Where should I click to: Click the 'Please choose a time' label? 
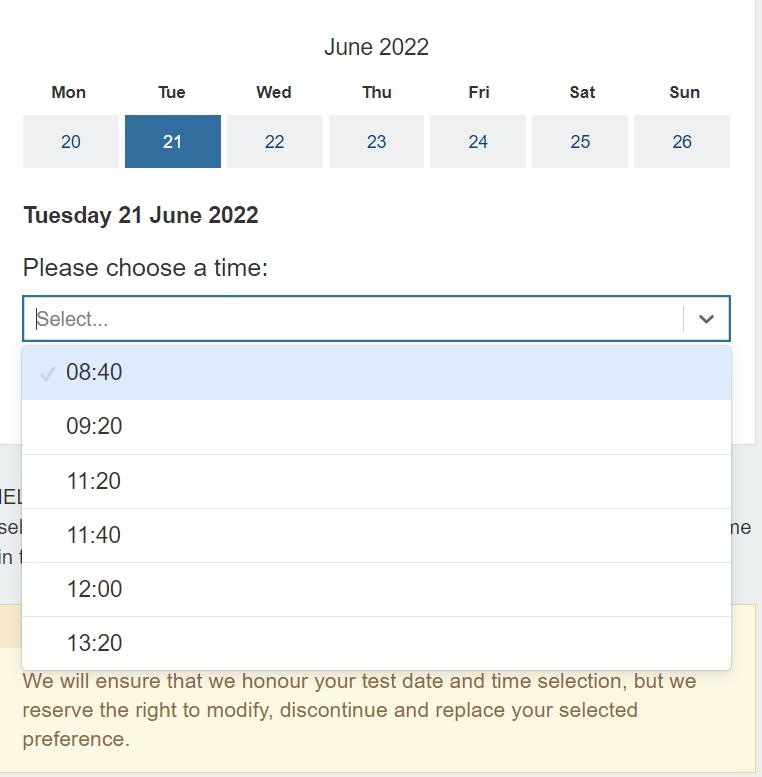[145, 268]
